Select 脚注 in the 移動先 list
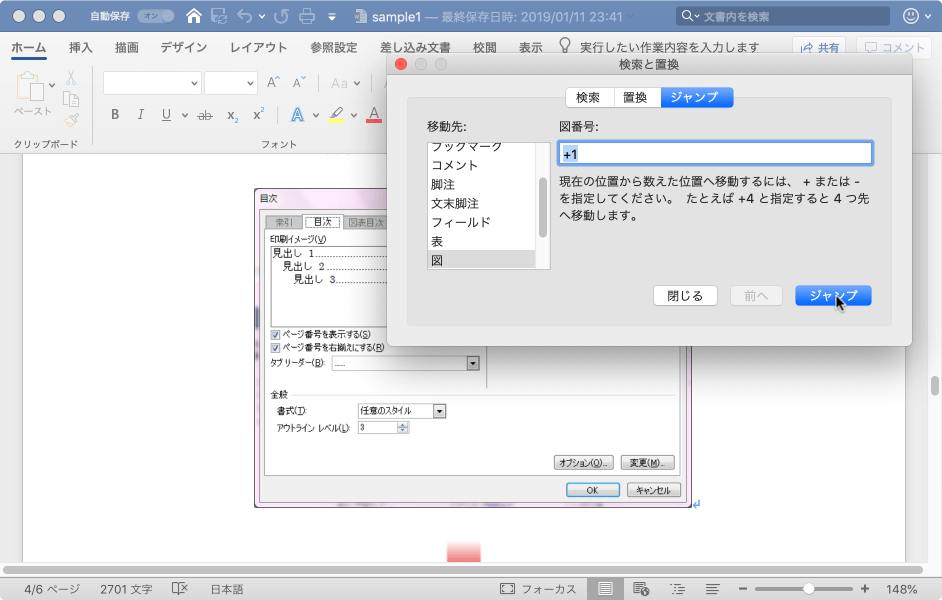942x600 pixels. pos(481,184)
